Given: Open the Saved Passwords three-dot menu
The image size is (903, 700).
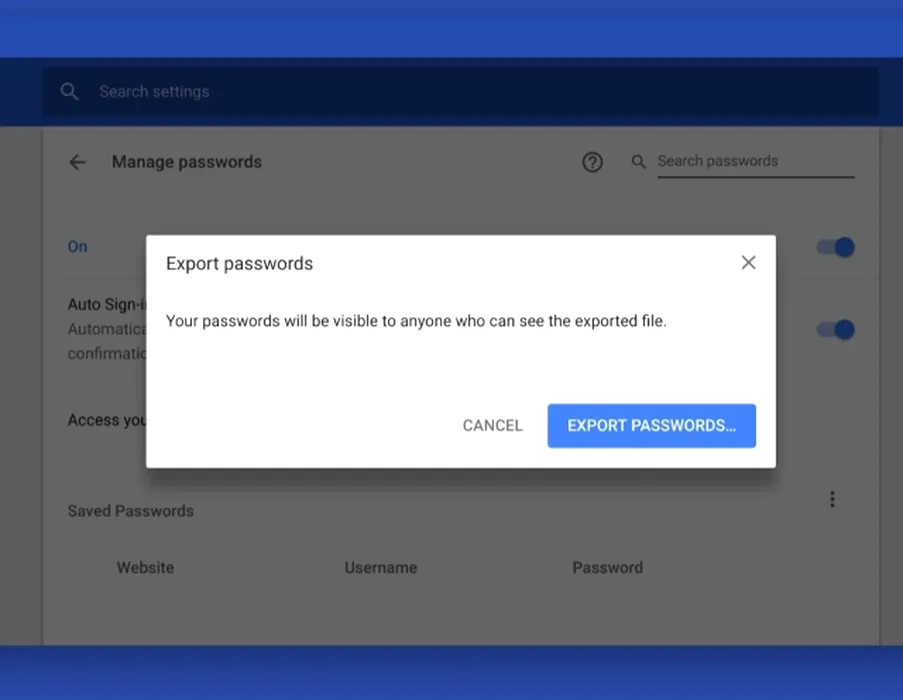Looking at the screenshot, I should click(x=832, y=499).
